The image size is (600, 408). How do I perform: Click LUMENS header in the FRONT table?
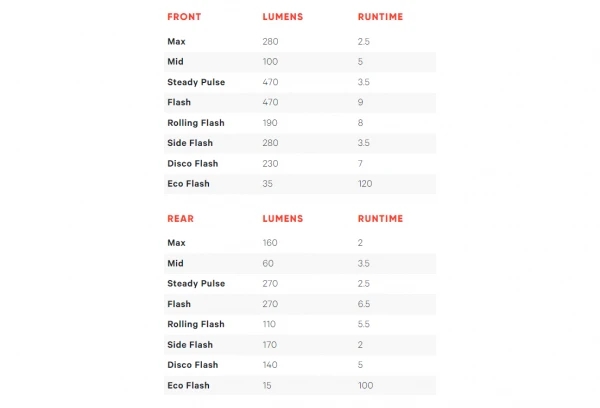(283, 17)
